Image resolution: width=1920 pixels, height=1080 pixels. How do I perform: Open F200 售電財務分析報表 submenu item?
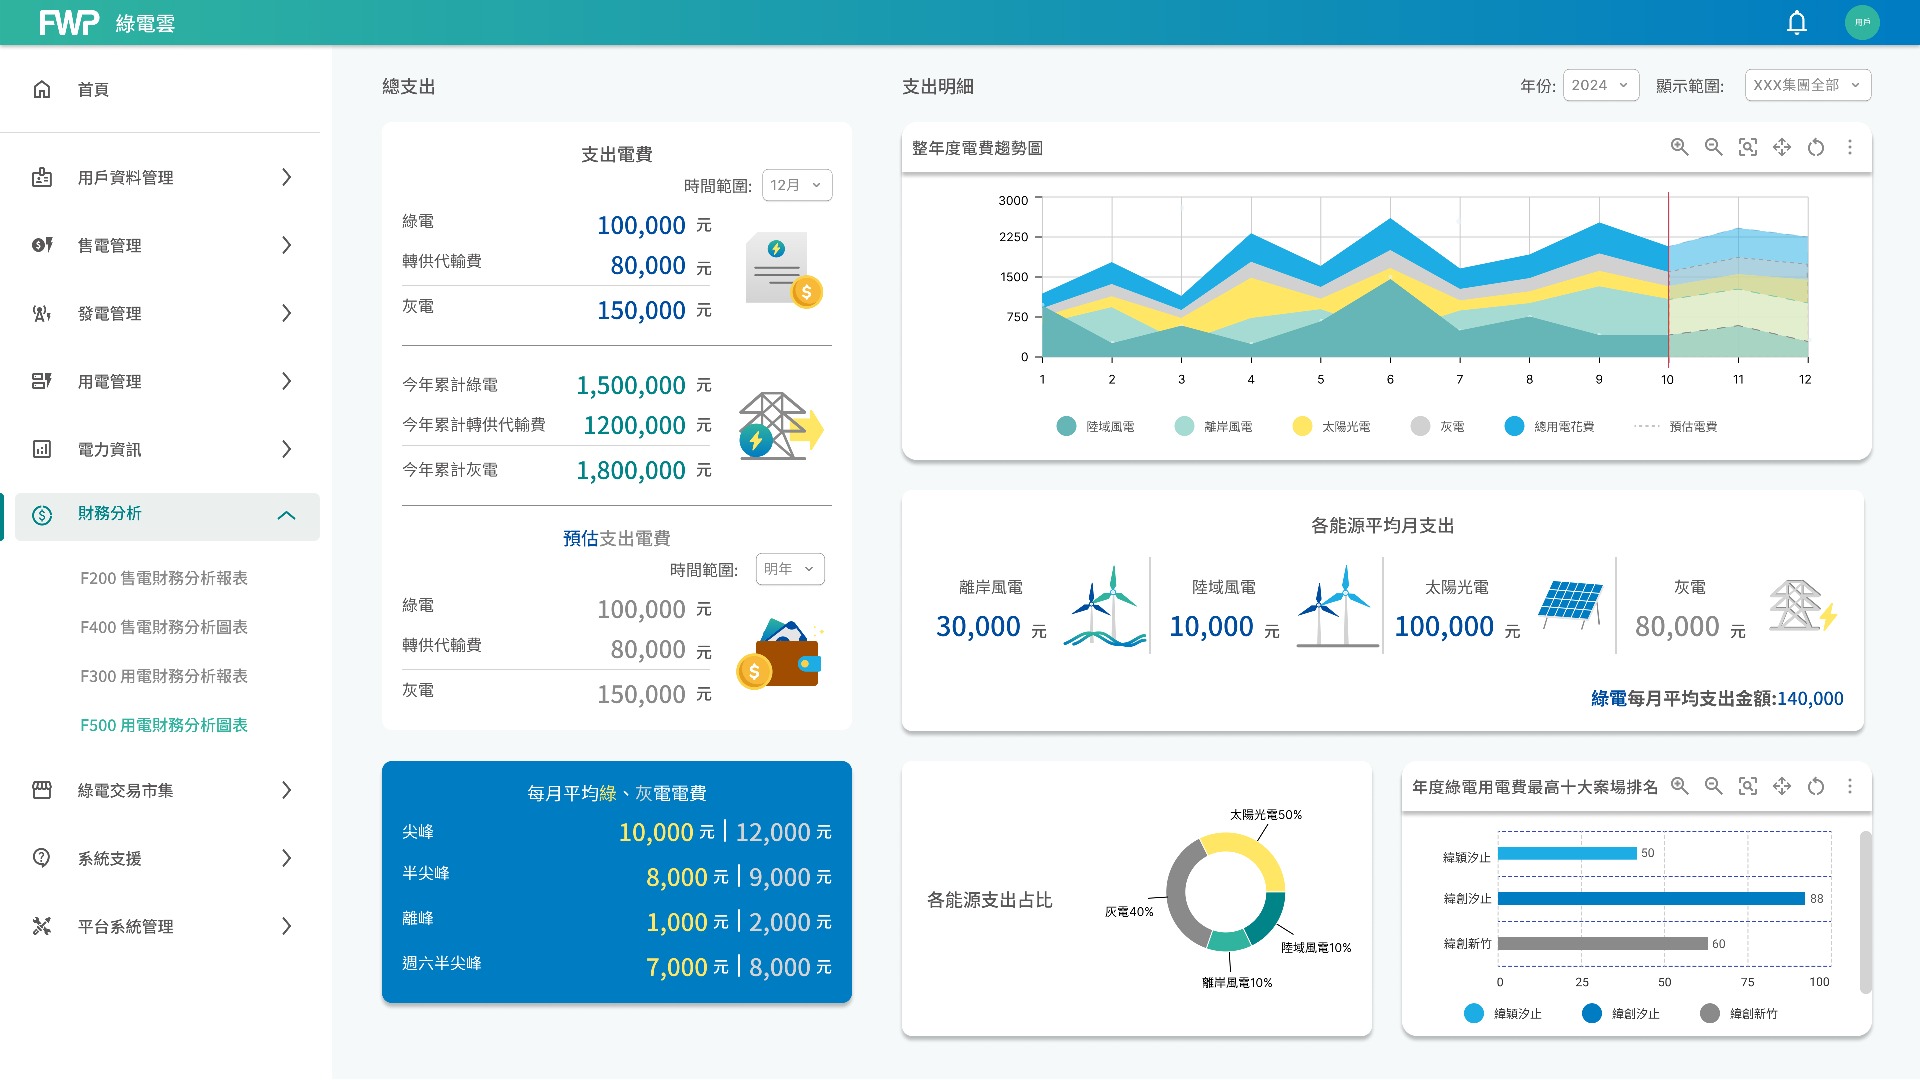[164, 578]
